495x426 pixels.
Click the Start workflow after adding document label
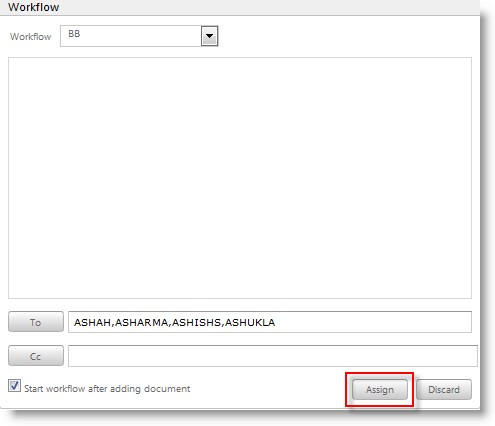point(107,389)
